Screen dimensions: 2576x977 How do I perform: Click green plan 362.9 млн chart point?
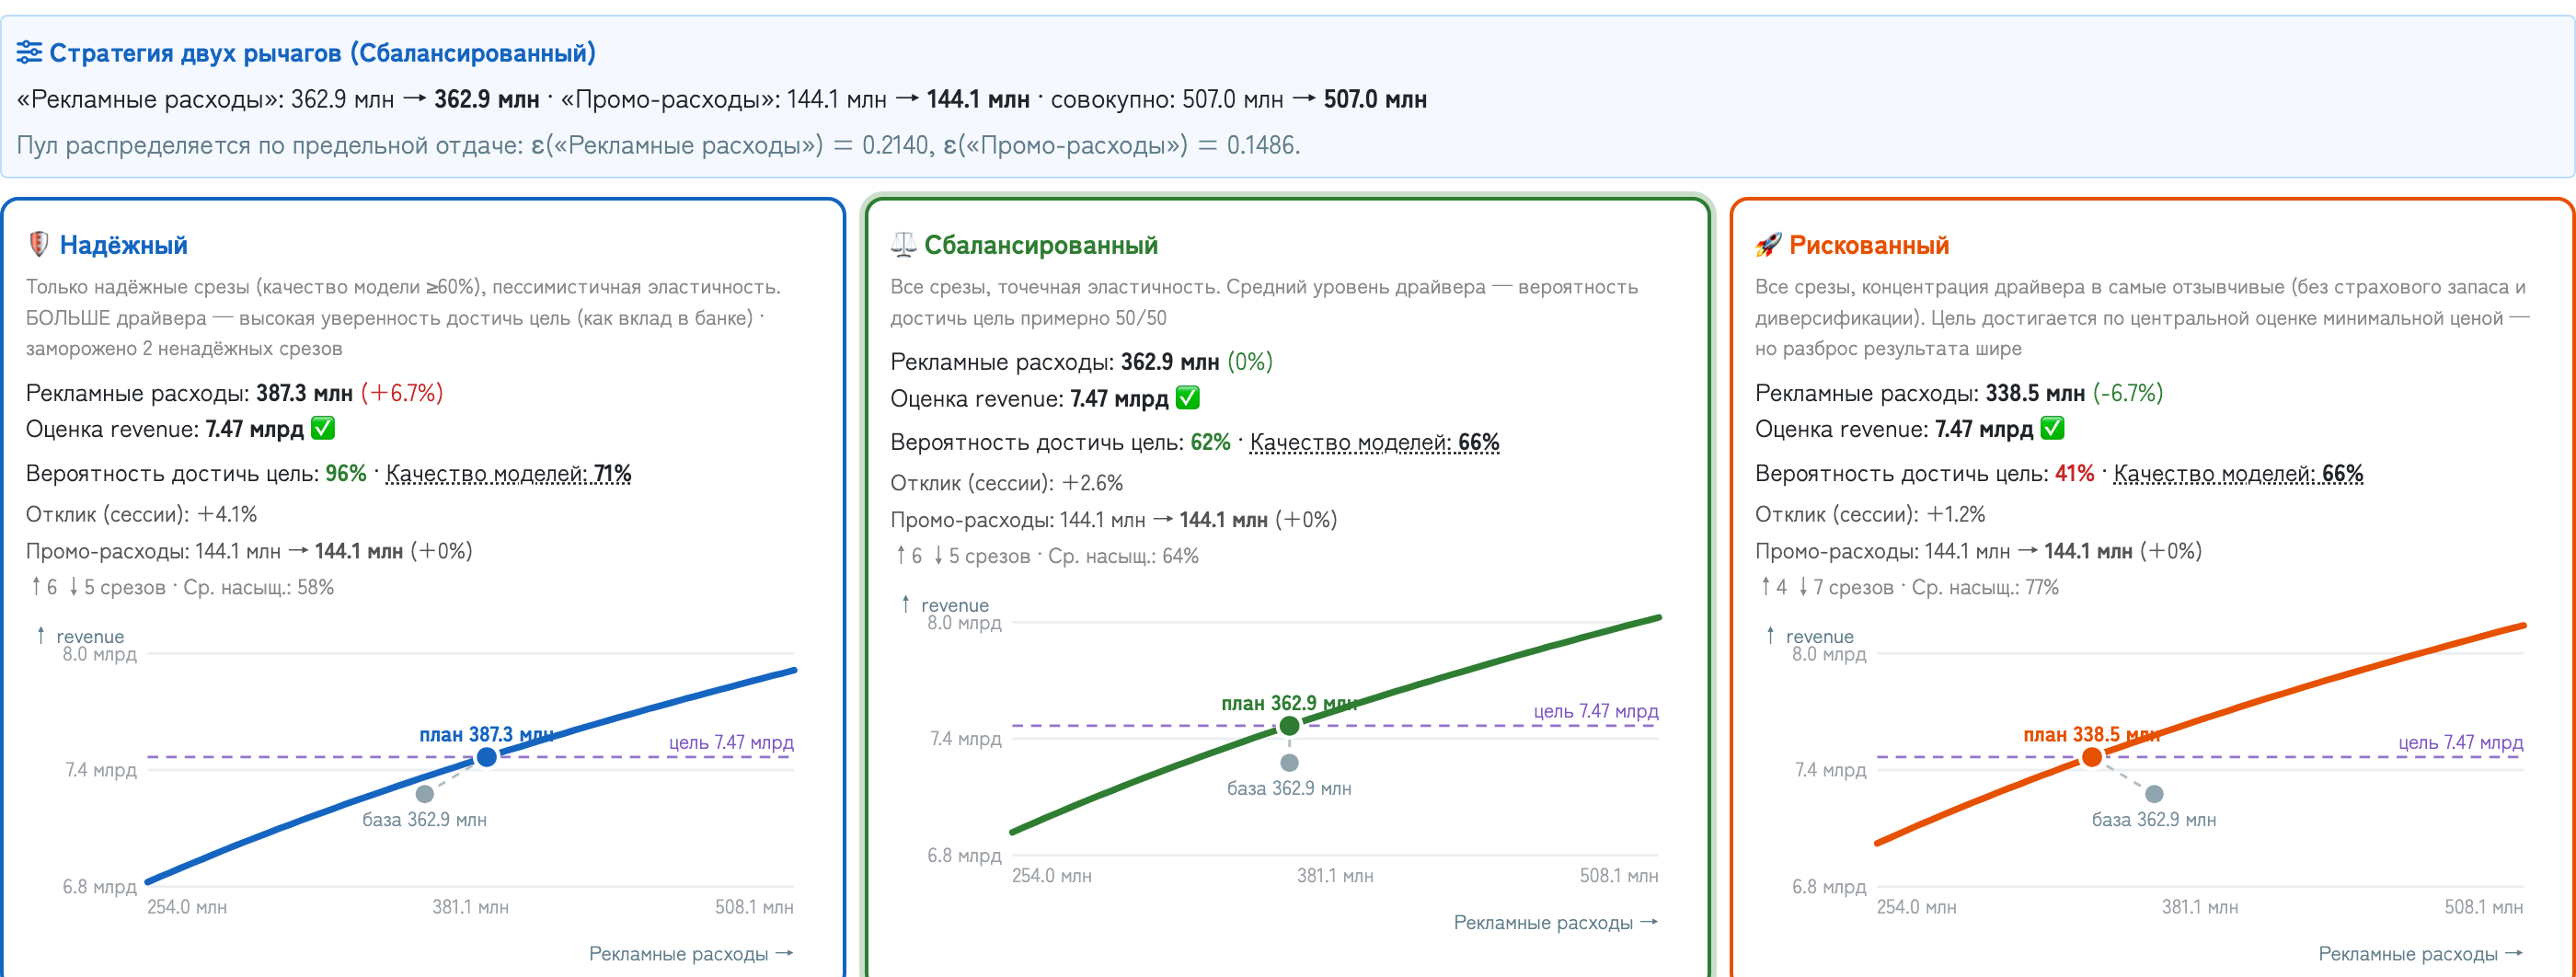[1290, 726]
